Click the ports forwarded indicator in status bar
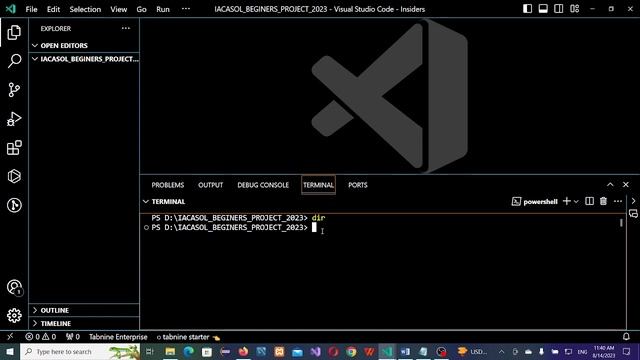Screen dimensions: 640x360 [x=73, y=337]
